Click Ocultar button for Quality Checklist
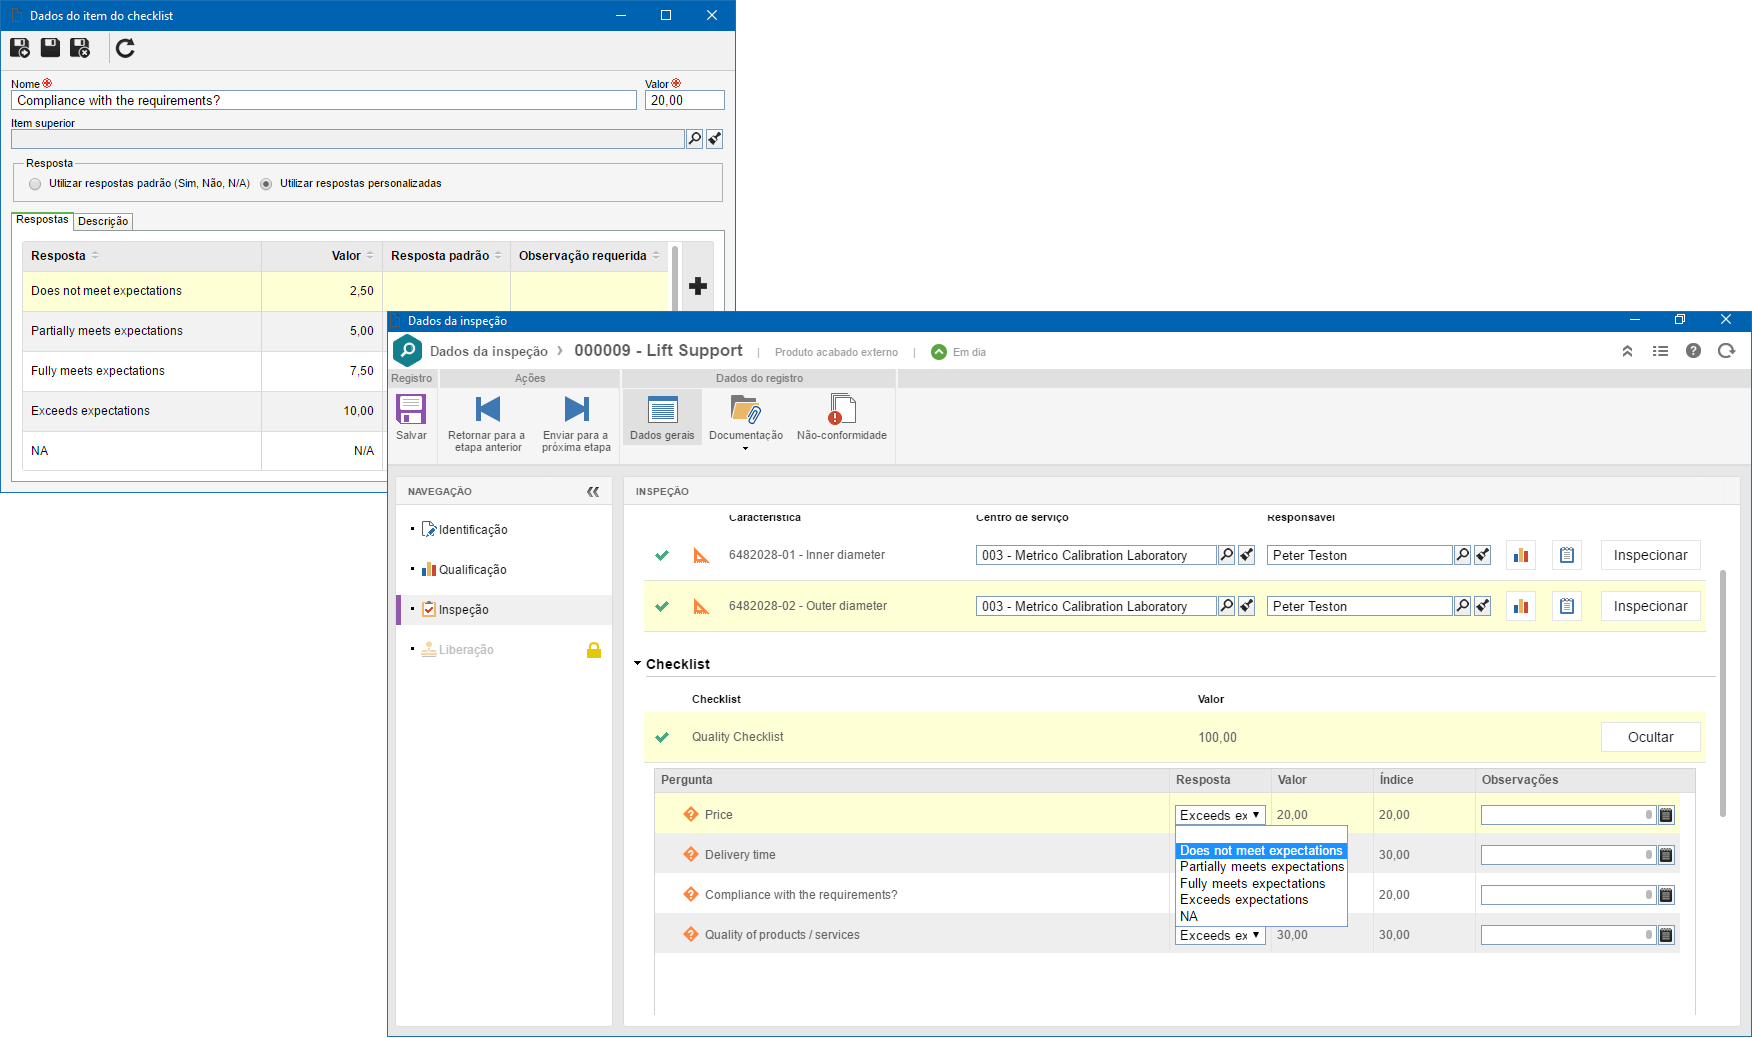The height and width of the screenshot is (1038, 1752). pos(1650,737)
